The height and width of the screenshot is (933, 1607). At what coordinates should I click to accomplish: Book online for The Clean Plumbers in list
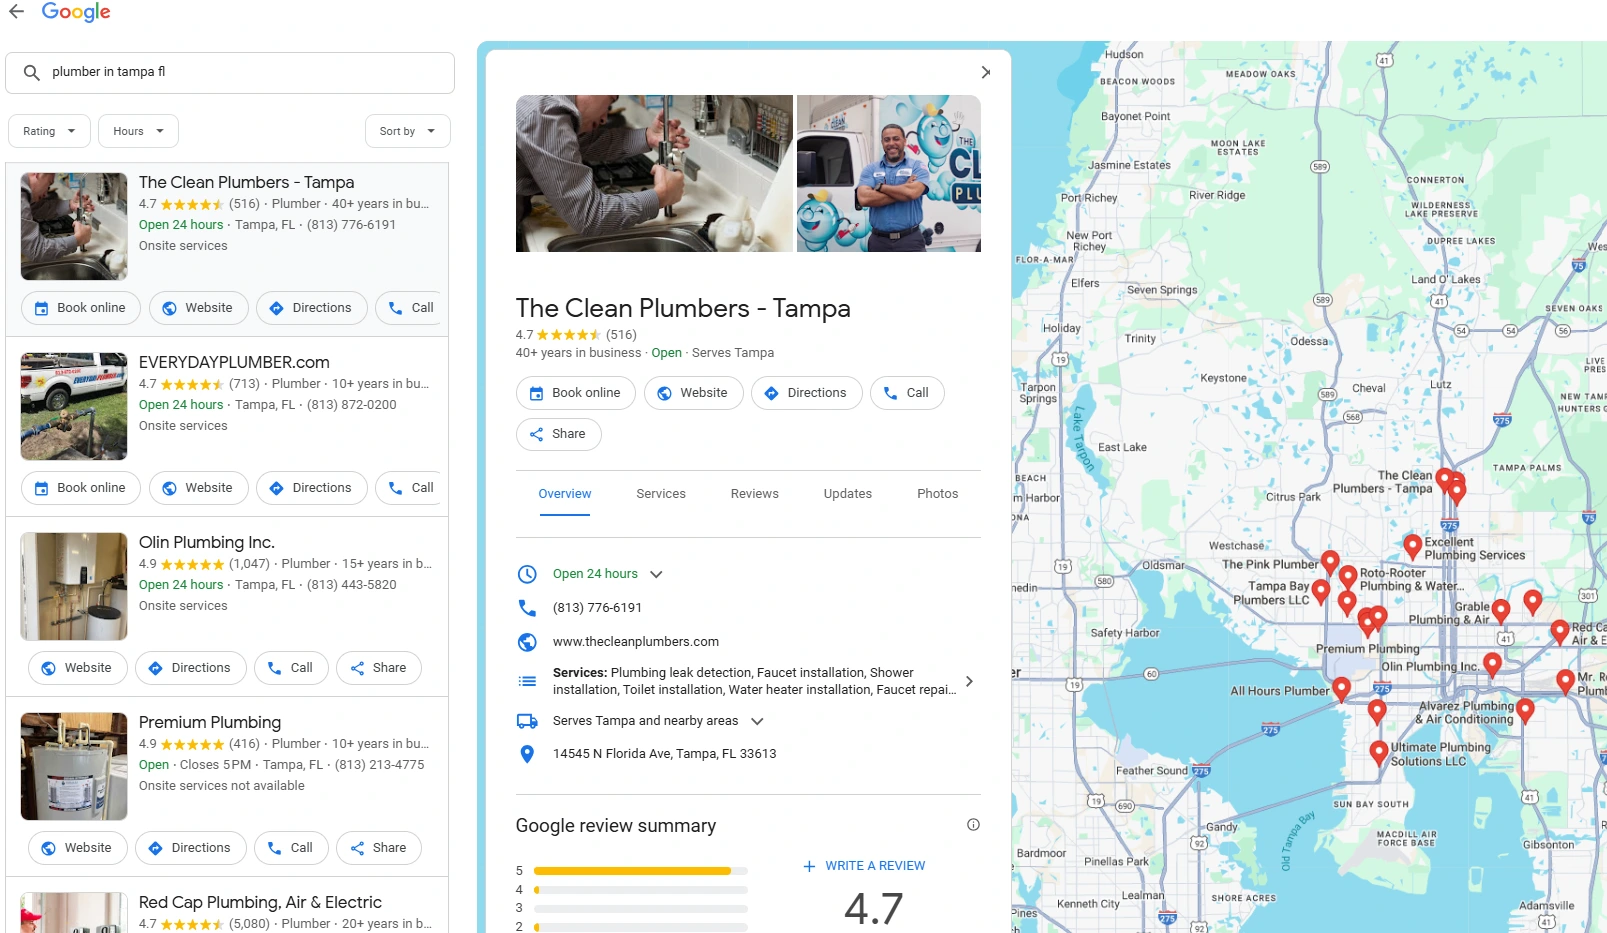pos(80,308)
